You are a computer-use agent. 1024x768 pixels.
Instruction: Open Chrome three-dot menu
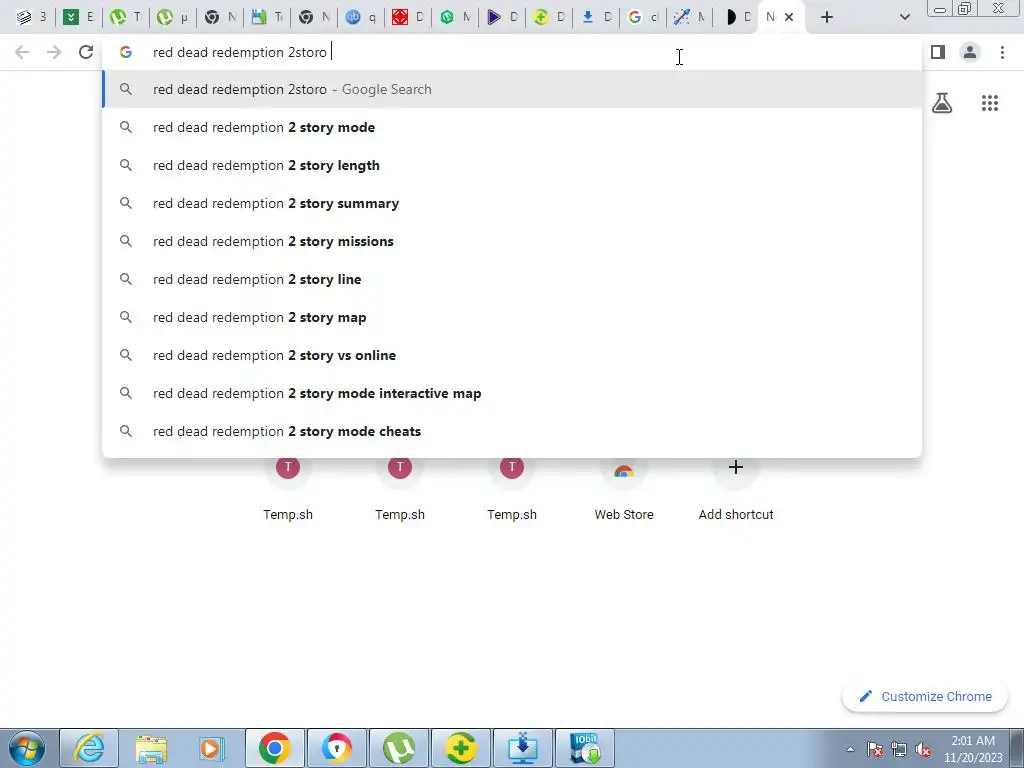tap(1002, 52)
